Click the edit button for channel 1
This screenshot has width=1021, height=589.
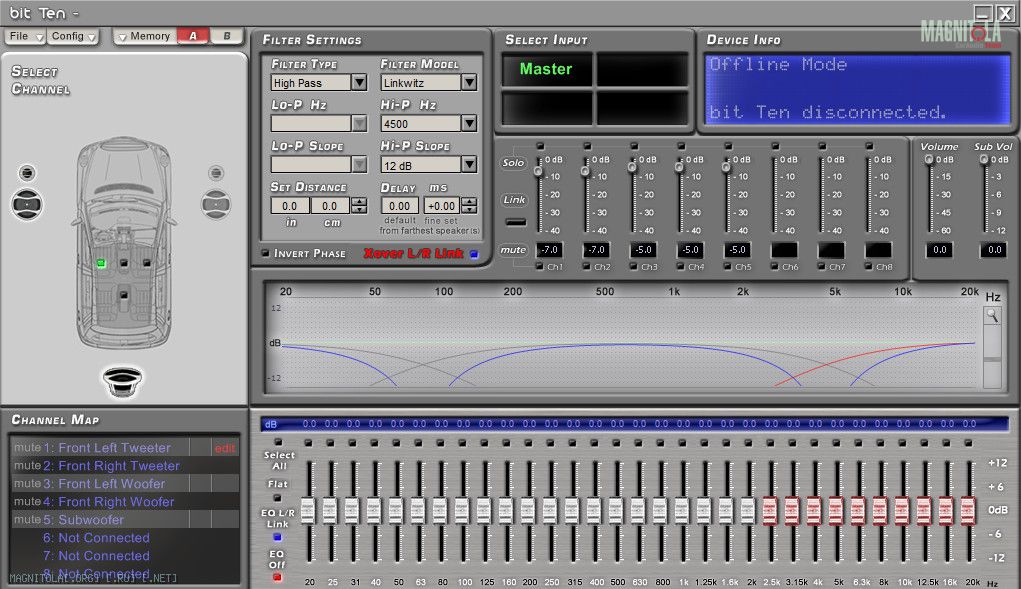[225, 448]
